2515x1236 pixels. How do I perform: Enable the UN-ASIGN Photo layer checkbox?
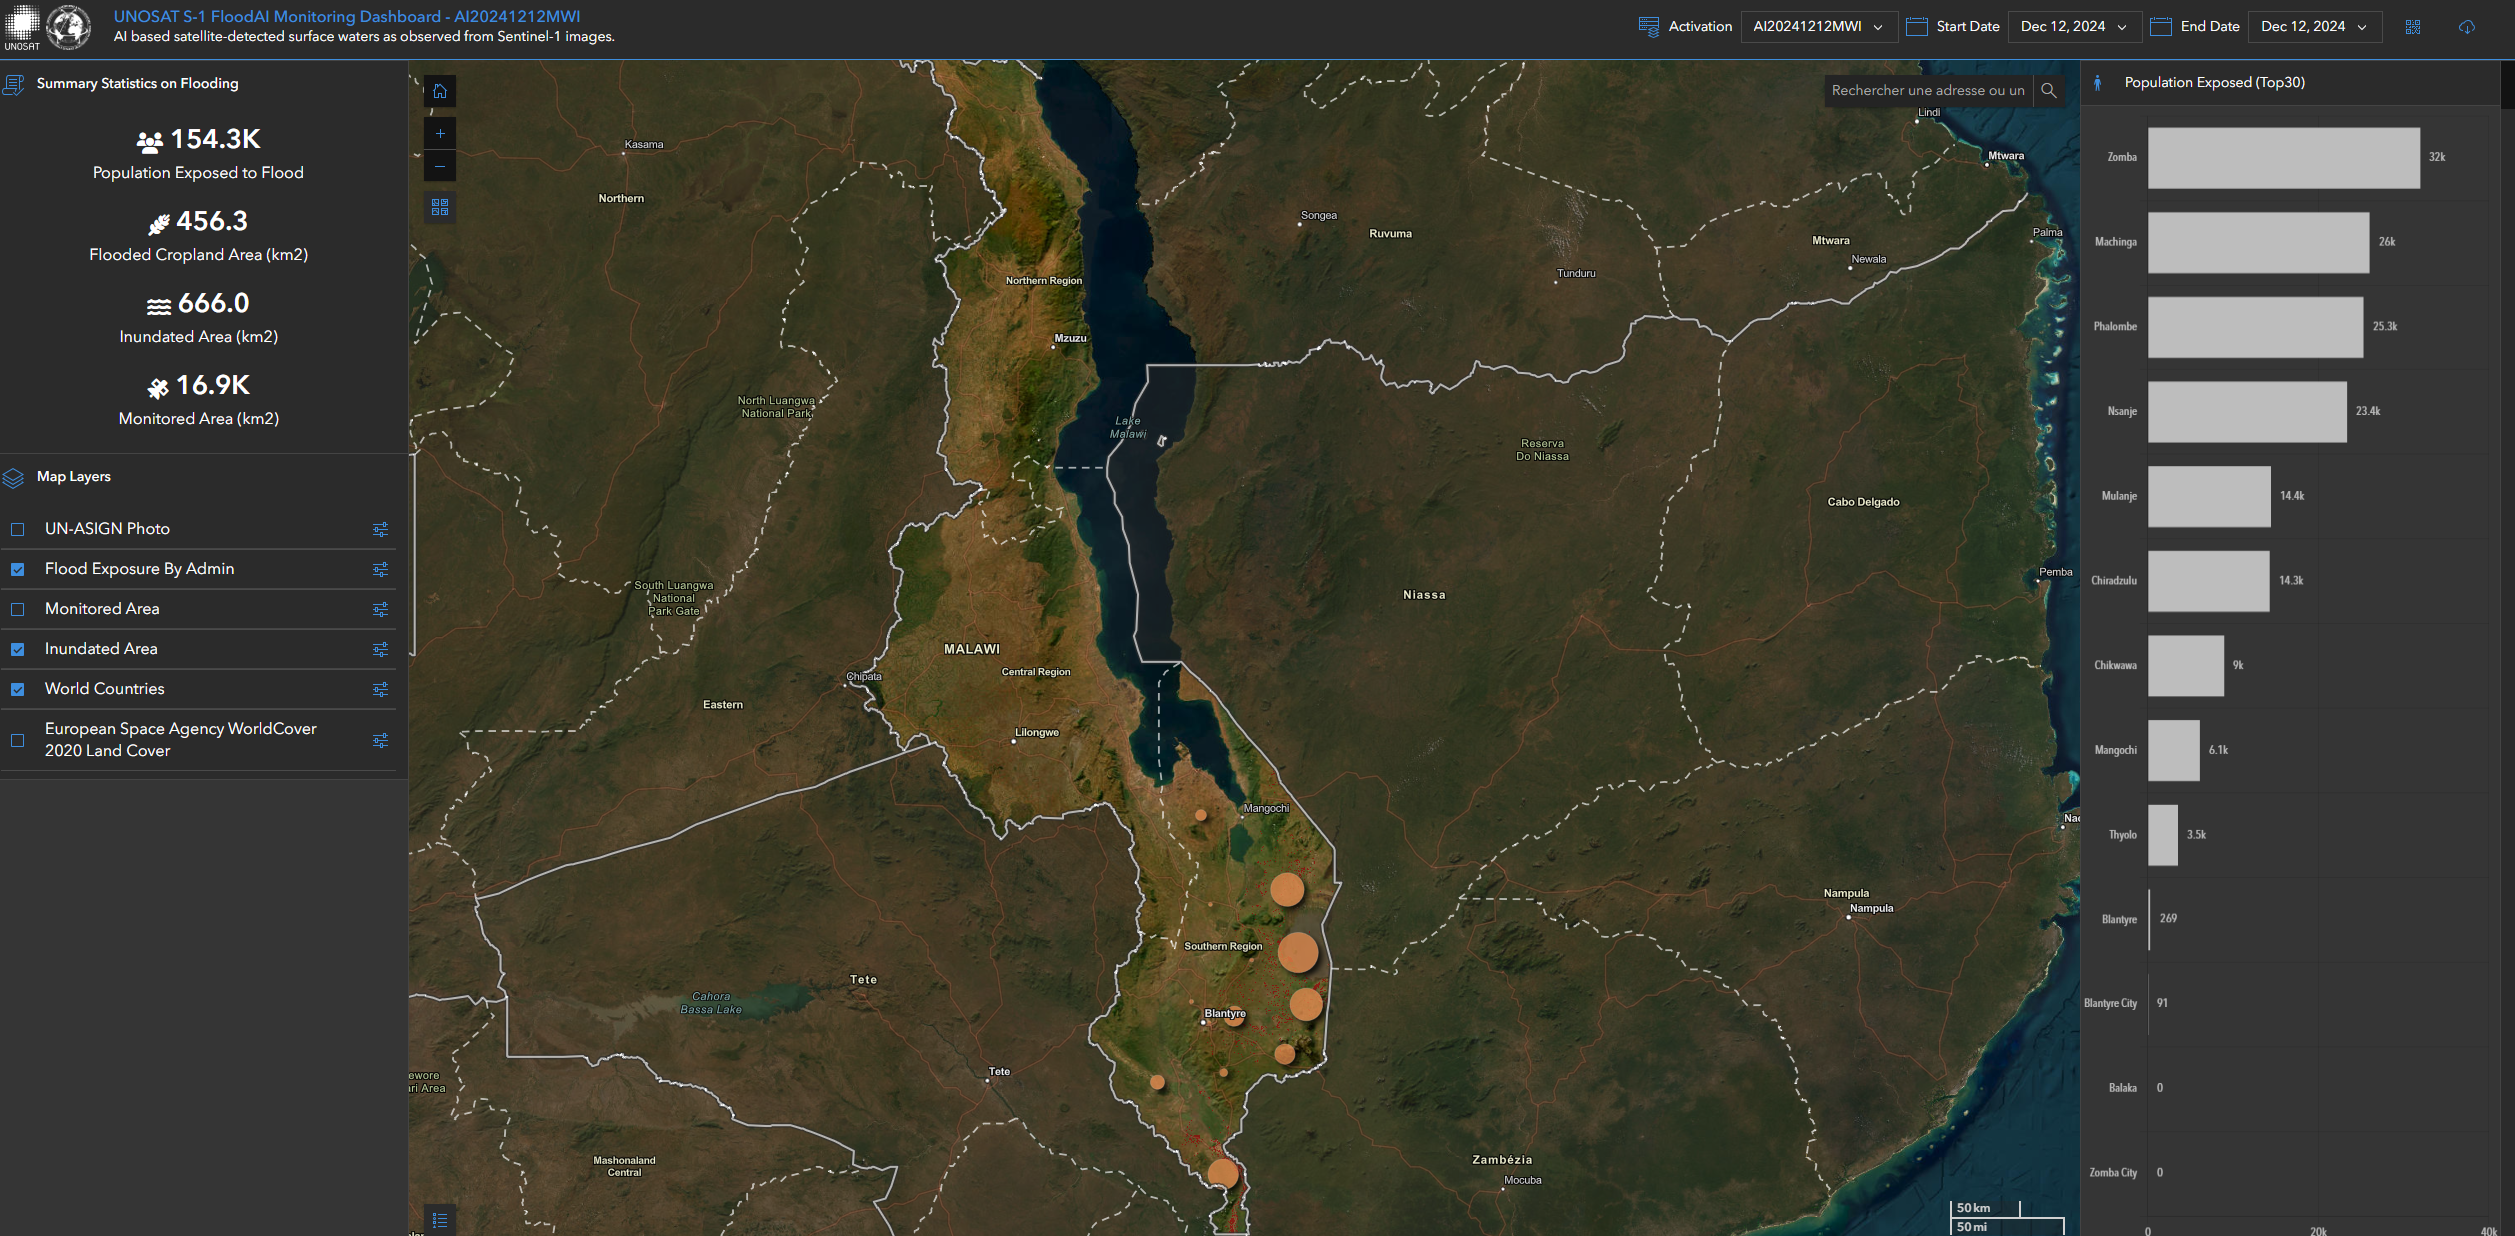[18, 529]
